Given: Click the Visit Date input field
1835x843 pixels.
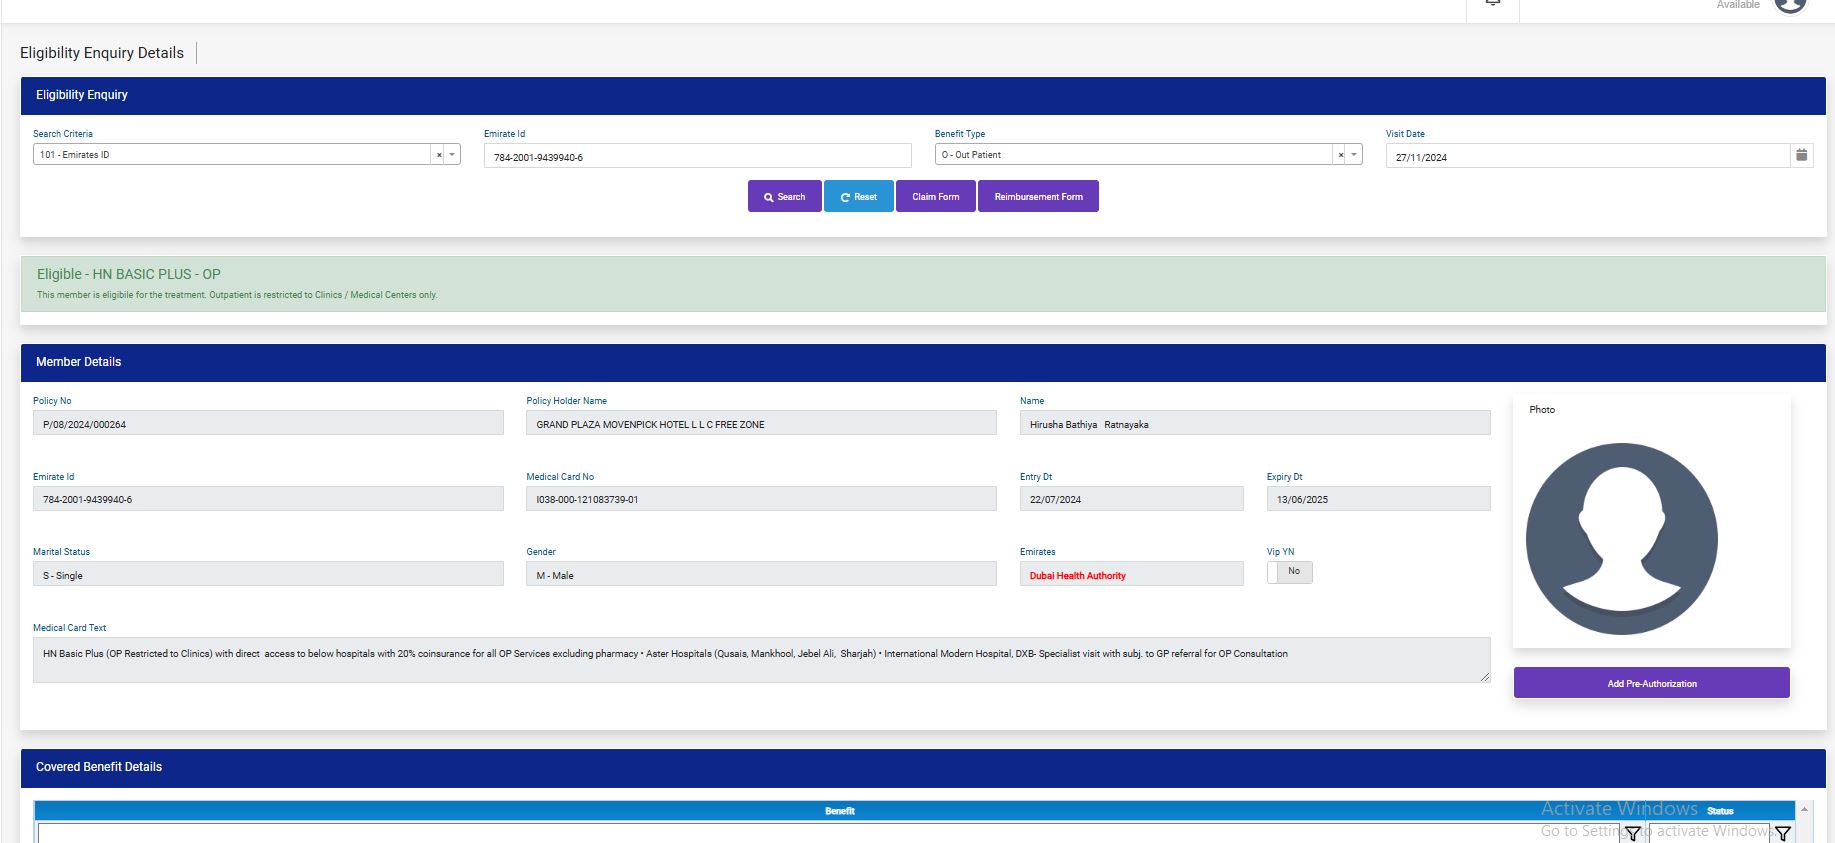Looking at the screenshot, I should tap(1587, 157).
